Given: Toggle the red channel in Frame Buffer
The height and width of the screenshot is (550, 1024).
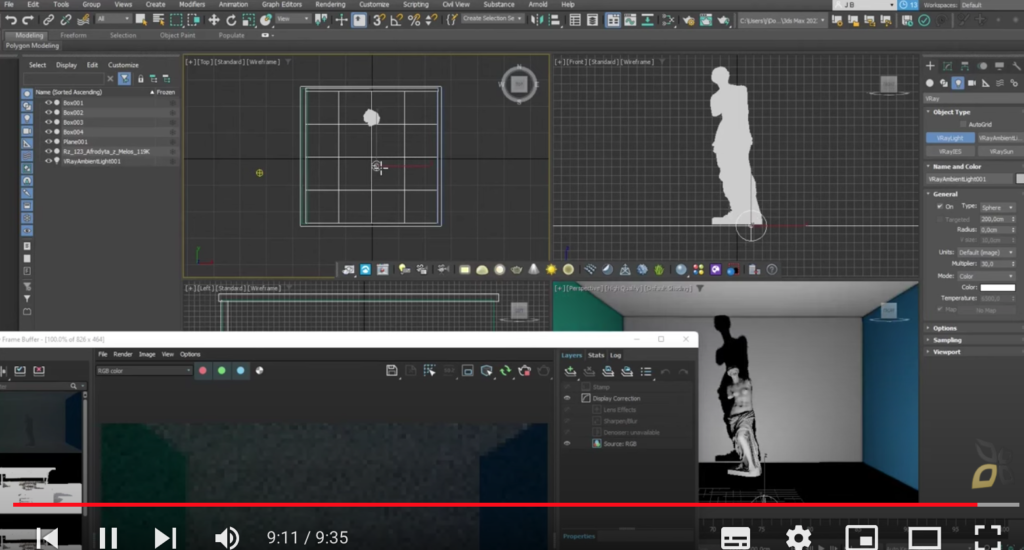Looking at the screenshot, I should 203,370.
